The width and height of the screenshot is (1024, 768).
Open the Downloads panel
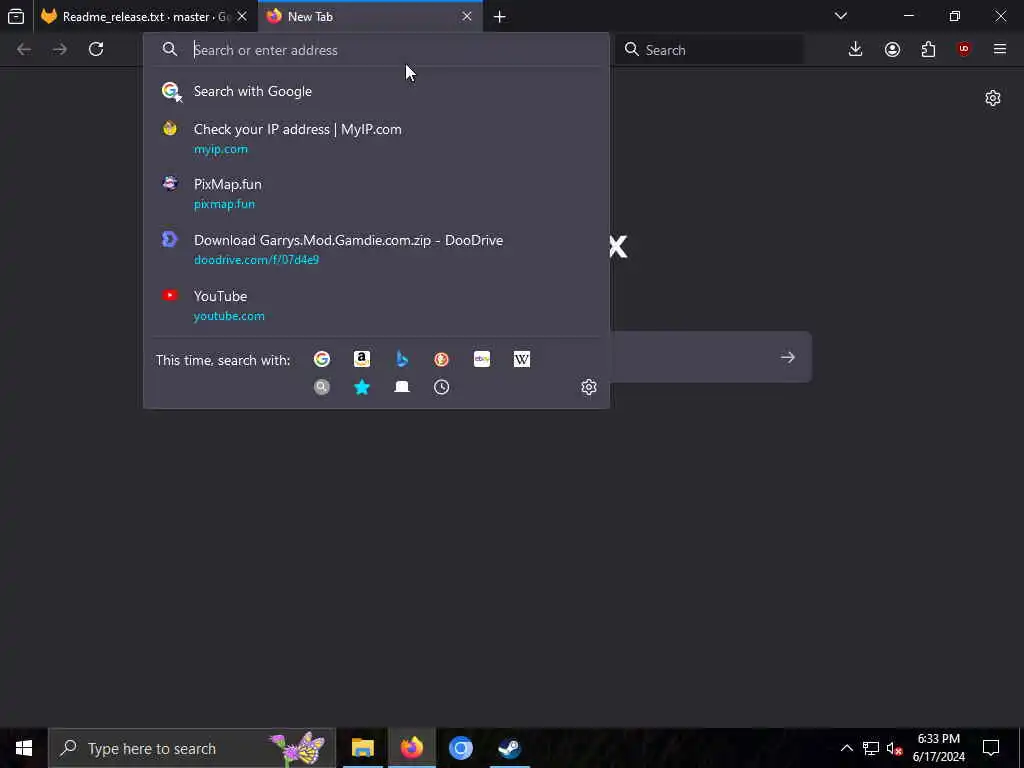pos(856,49)
